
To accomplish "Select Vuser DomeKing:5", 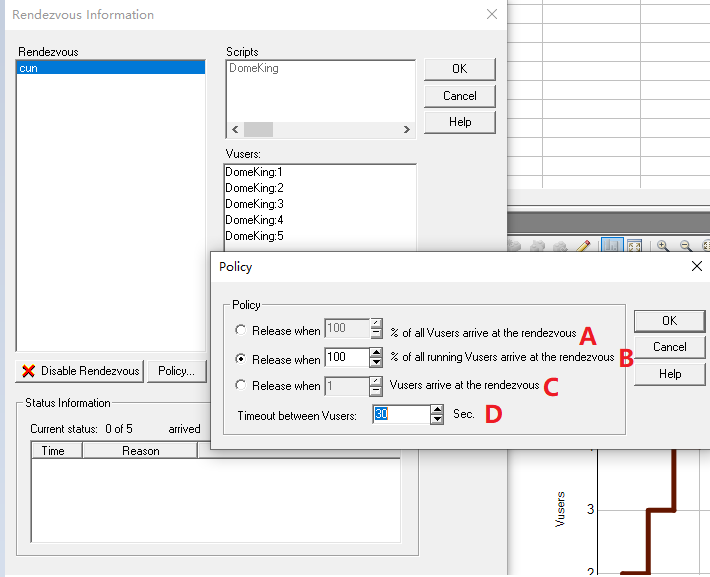I will point(254,236).
